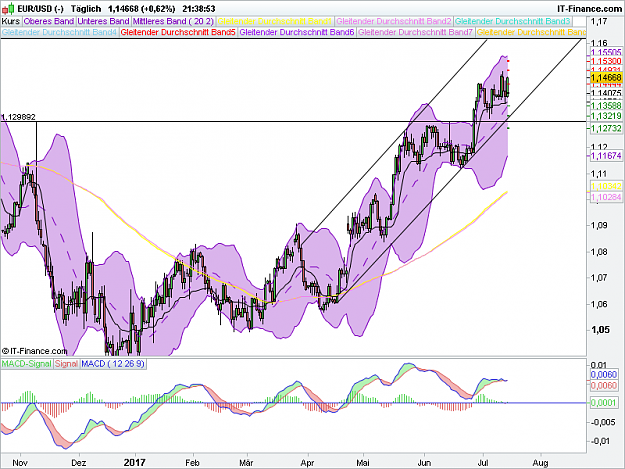Screen dimensions: 625x469
Task: Click the green 0,0001 histogram value tag
Action: tap(603, 403)
